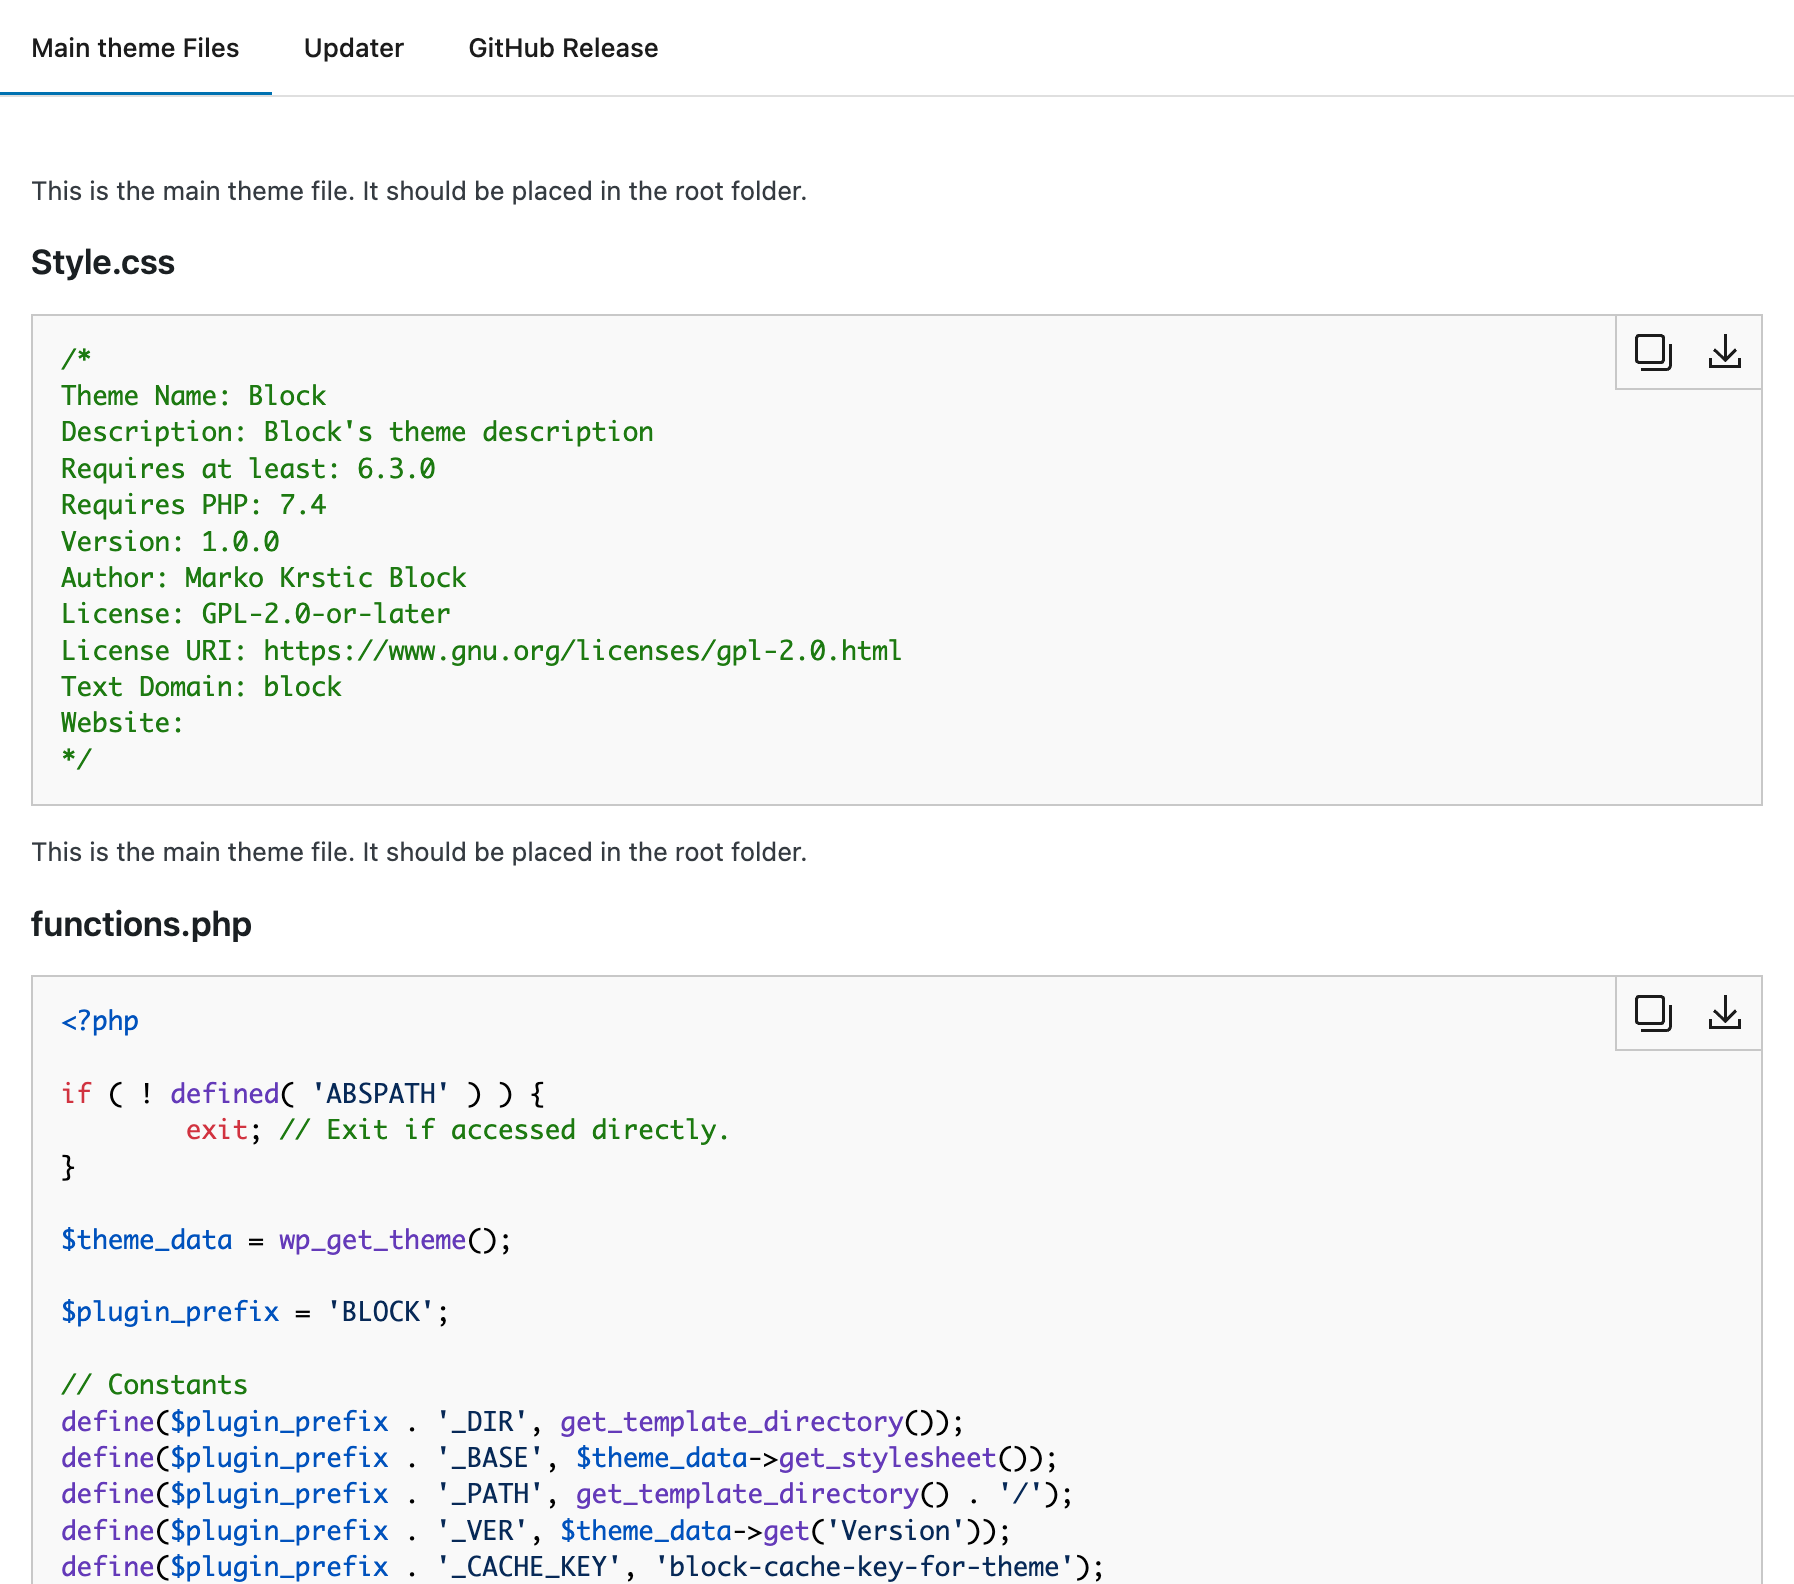
Task: Click the 'Text Domain: block' line
Action: (x=201, y=687)
